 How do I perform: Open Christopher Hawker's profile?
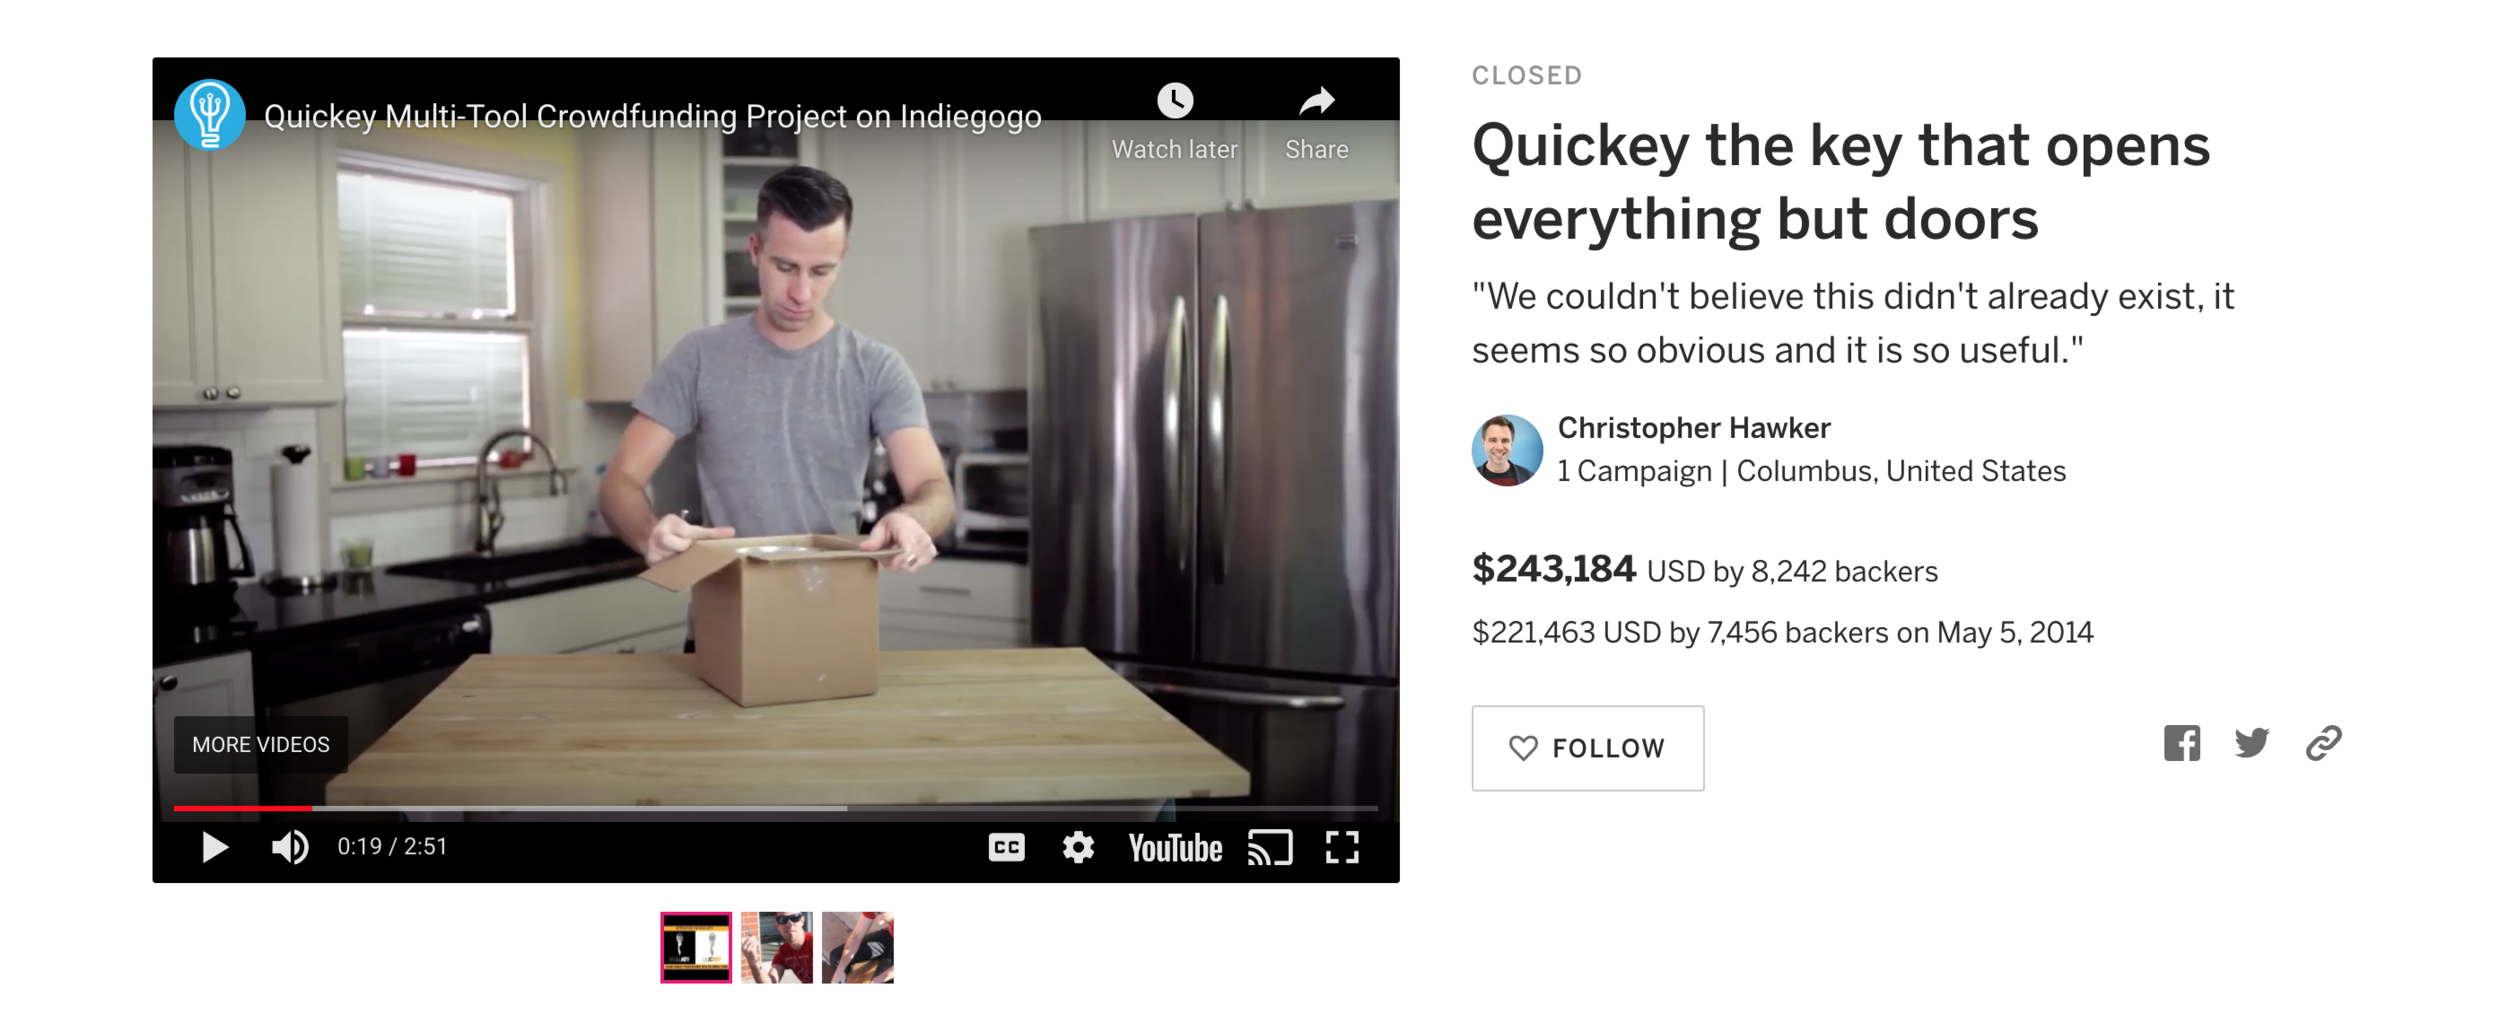tap(1694, 428)
